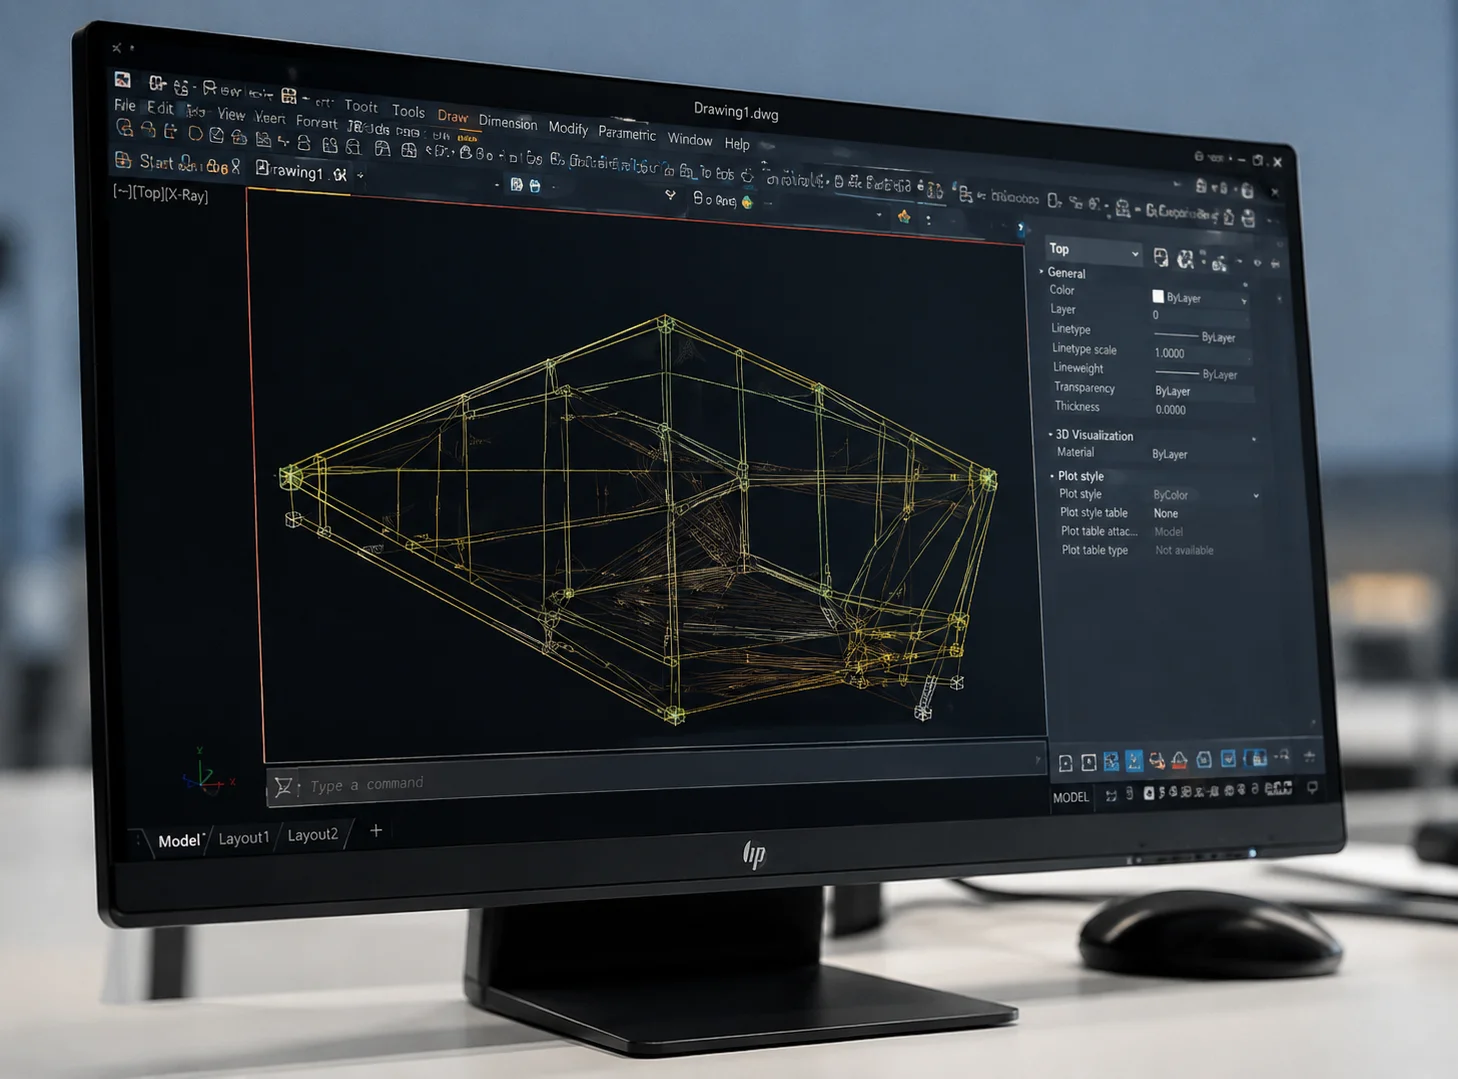The width and height of the screenshot is (1458, 1079).
Task: Click the Thickness 0.0000 value
Action: [1171, 410]
